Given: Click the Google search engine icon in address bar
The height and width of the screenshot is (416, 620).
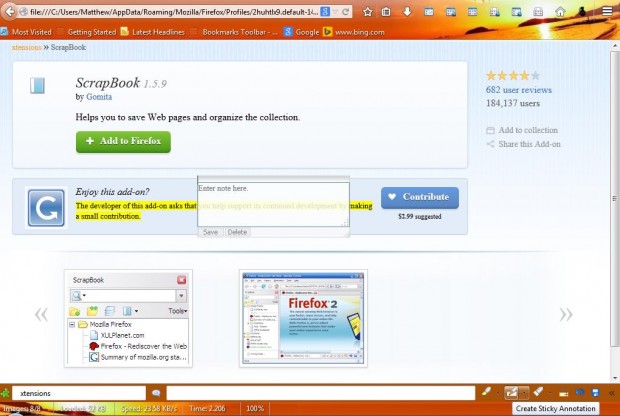Looking at the screenshot, I should click(325, 11).
